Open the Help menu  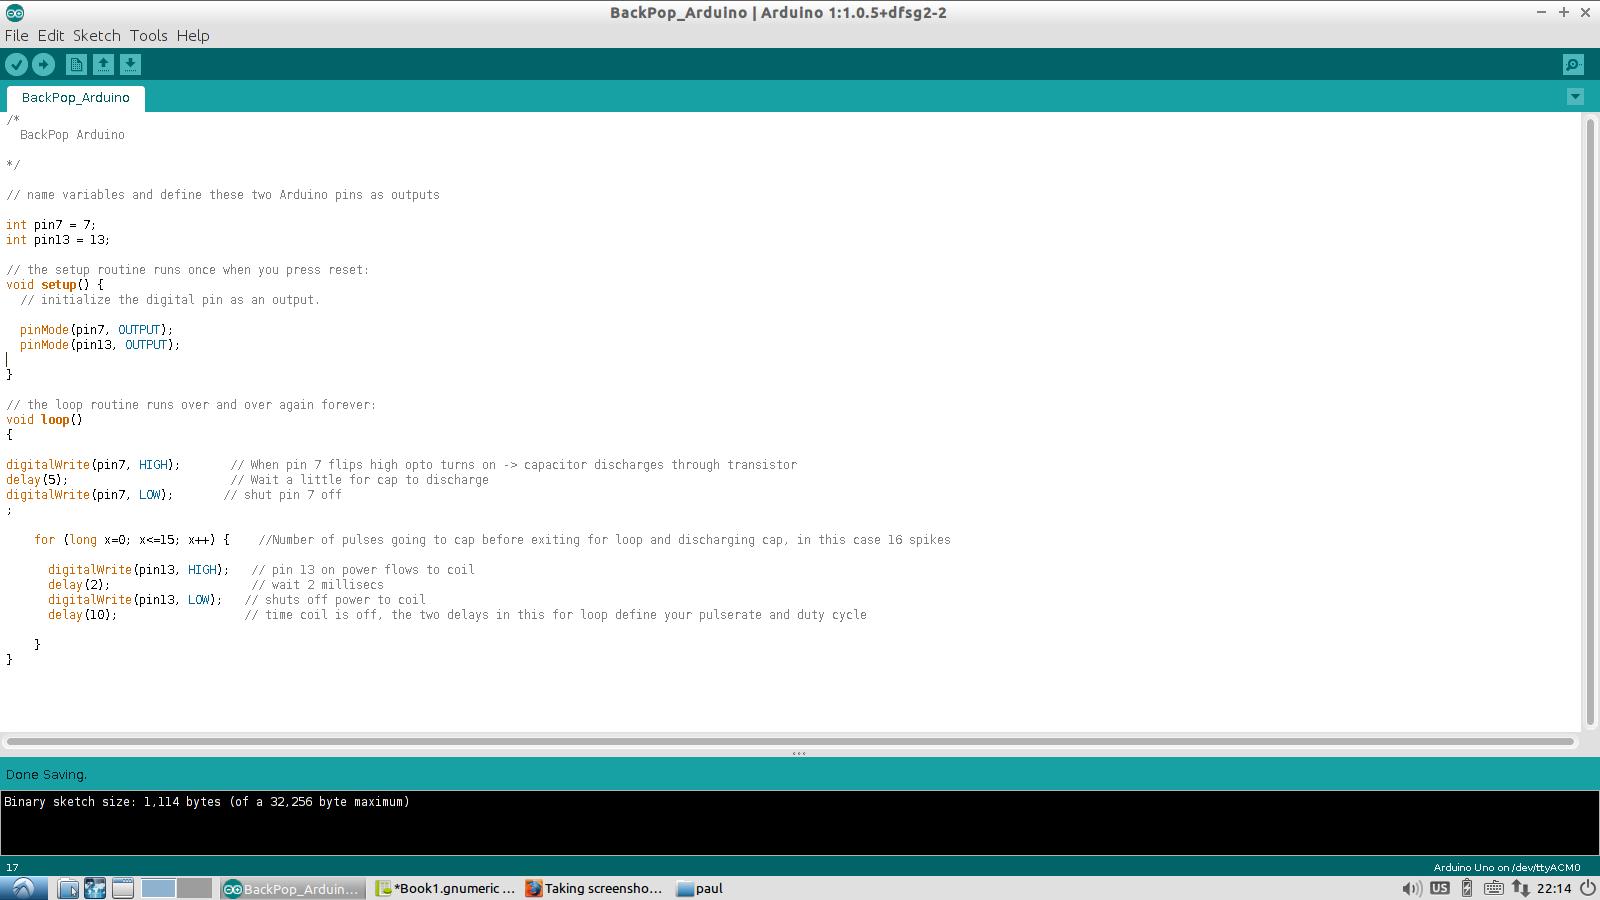point(193,36)
